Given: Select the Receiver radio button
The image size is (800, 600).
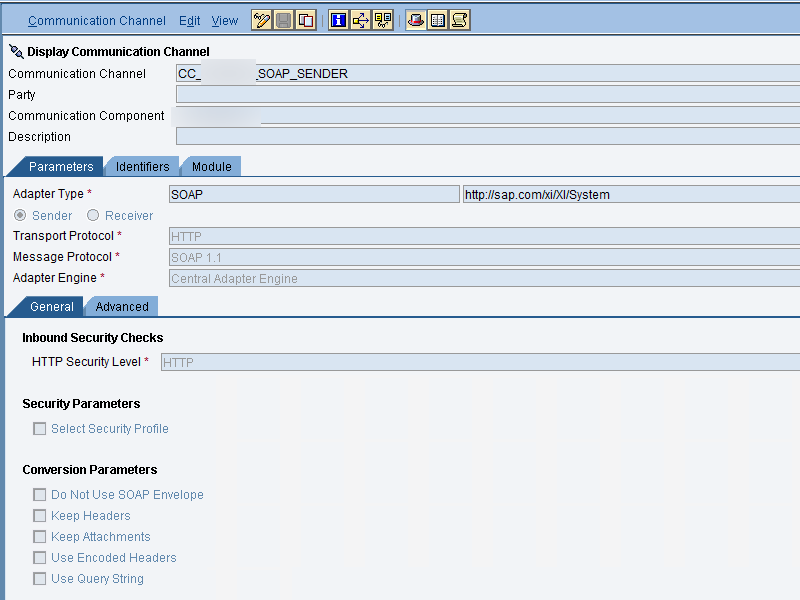Looking at the screenshot, I should tap(93, 215).
